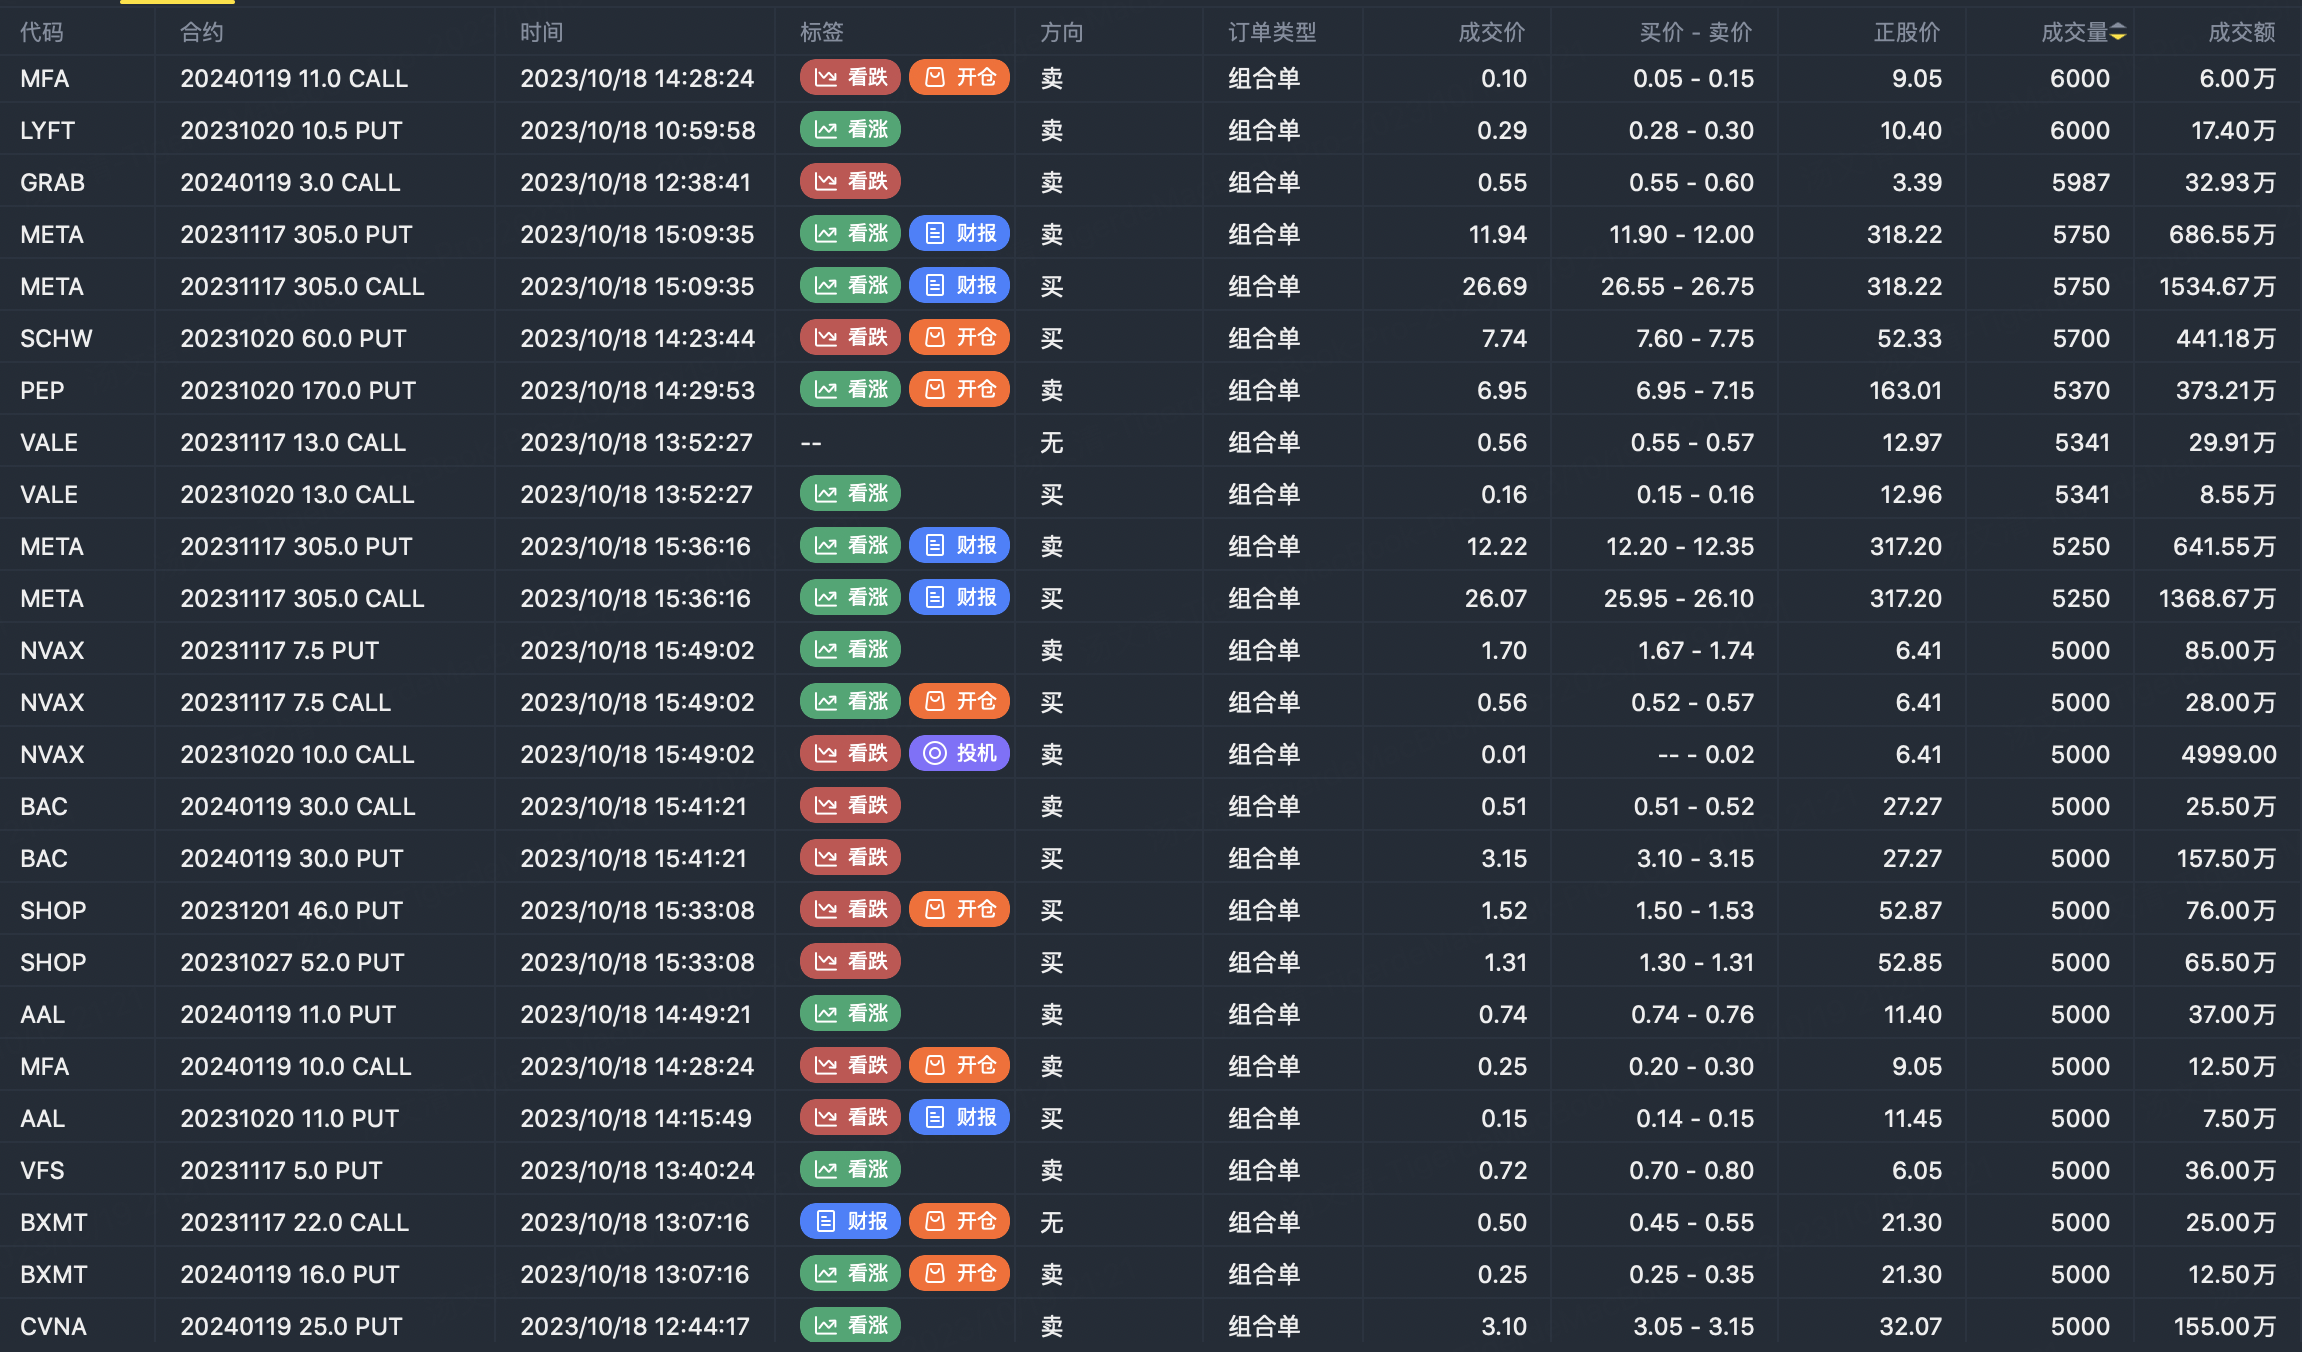Image resolution: width=2302 pixels, height=1352 pixels.
Task: Select the PEP stock code cell
Action: pos(42,391)
